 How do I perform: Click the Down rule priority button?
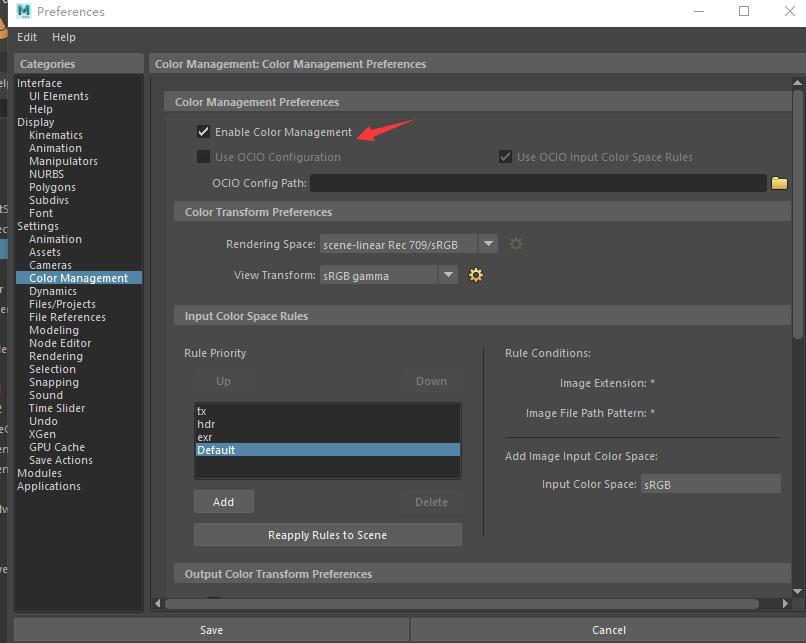click(431, 381)
